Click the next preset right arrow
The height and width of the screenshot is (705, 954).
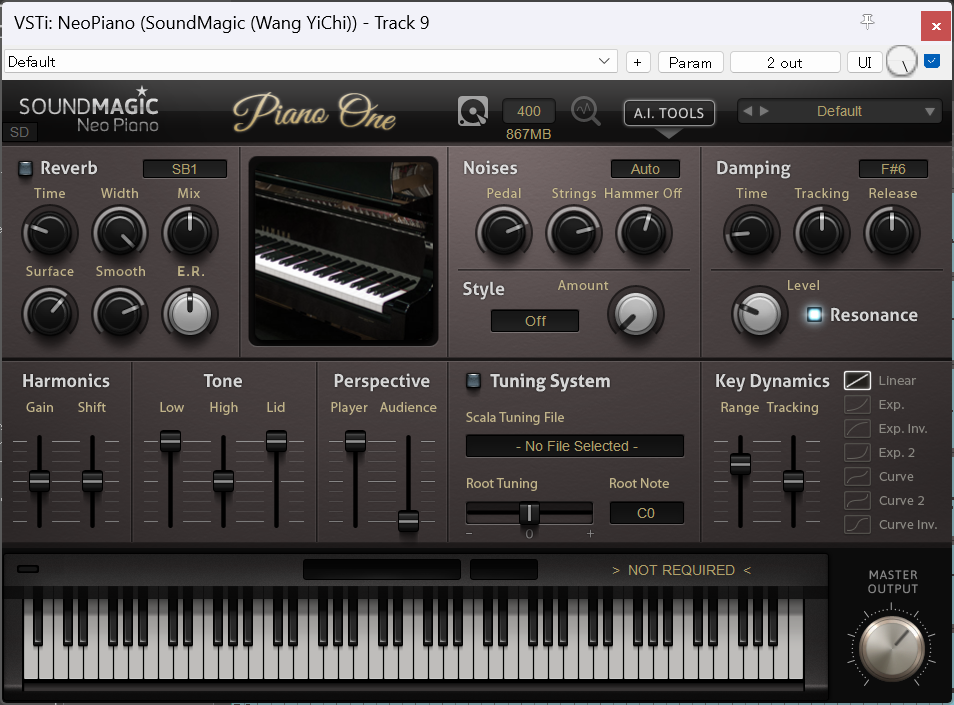[x=764, y=111]
